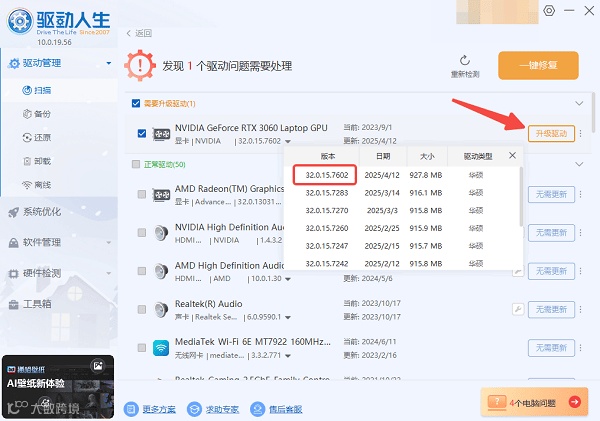This screenshot has width=600, height=421.
Task: Select version 32.0.15.7260 in list
Action: pos(327,228)
